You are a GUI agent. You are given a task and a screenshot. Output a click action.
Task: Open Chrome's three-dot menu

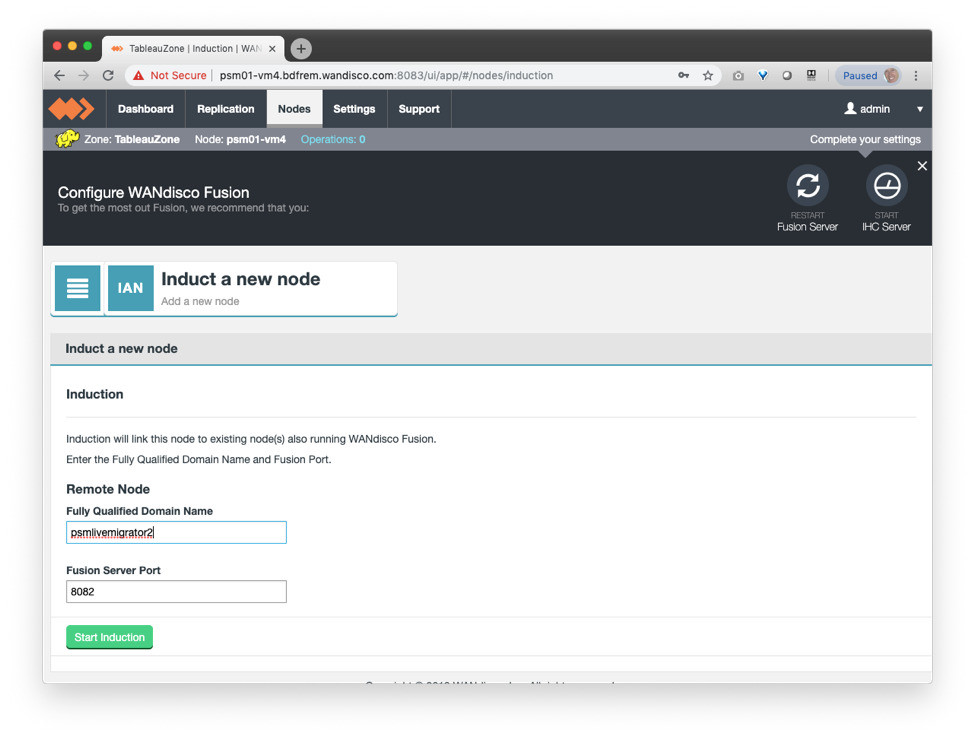pyautogui.click(x=916, y=76)
